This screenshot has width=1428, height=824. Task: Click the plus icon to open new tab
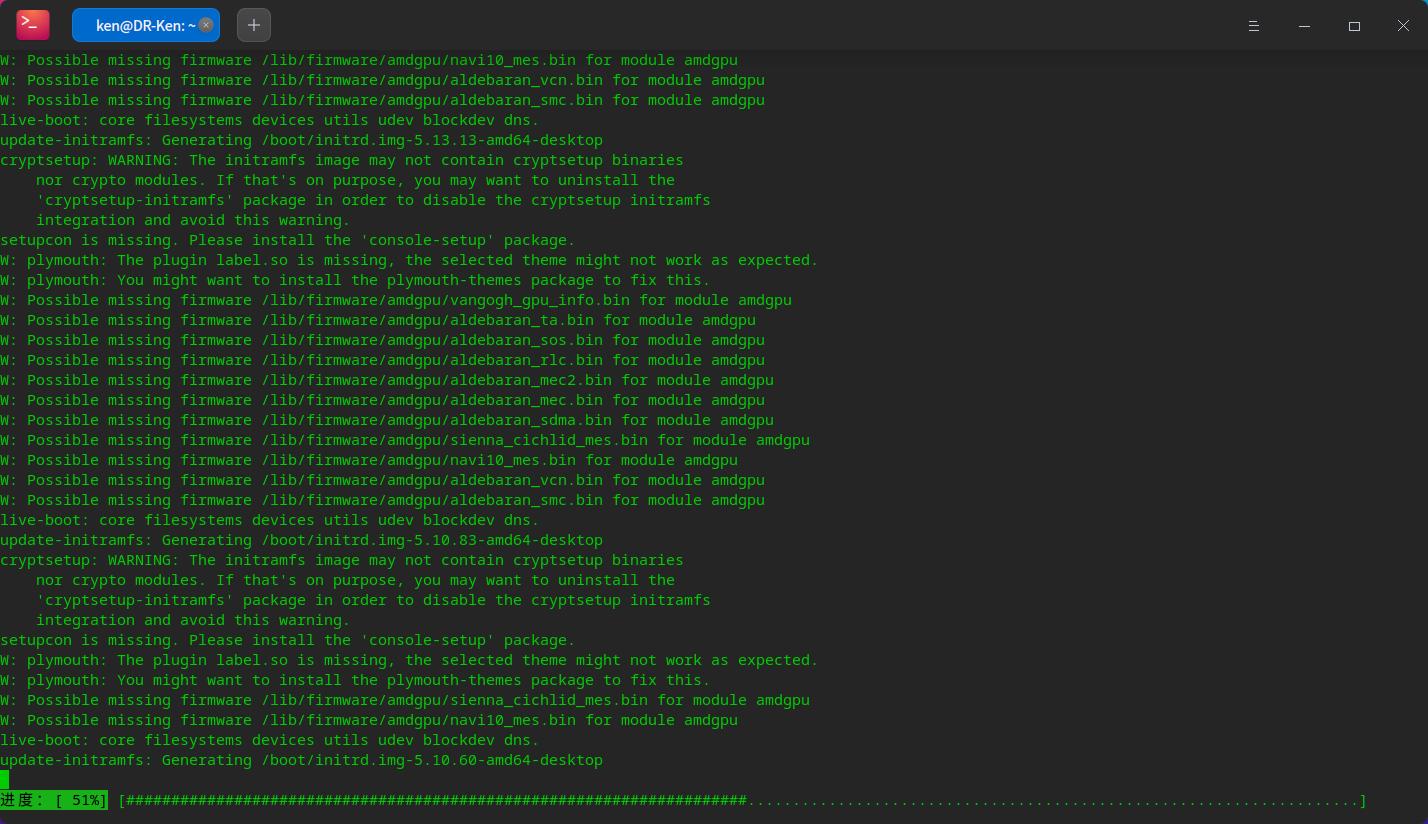pos(253,24)
